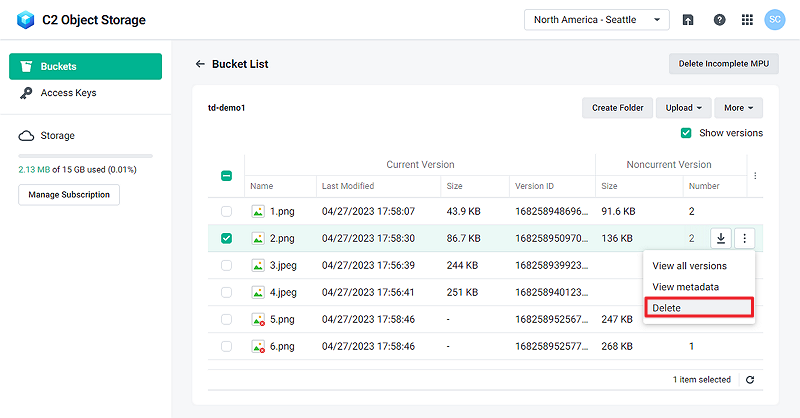Click the Create Folder button
Image resolution: width=800 pixels, height=418 pixels.
pyautogui.click(x=617, y=108)
